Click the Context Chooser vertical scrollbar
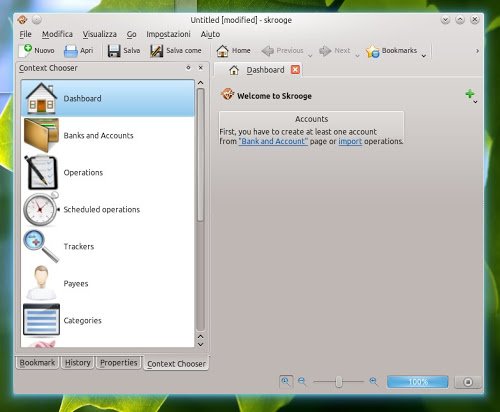The height and width of the screenshot is (412, 500). [x=200, y=208]
